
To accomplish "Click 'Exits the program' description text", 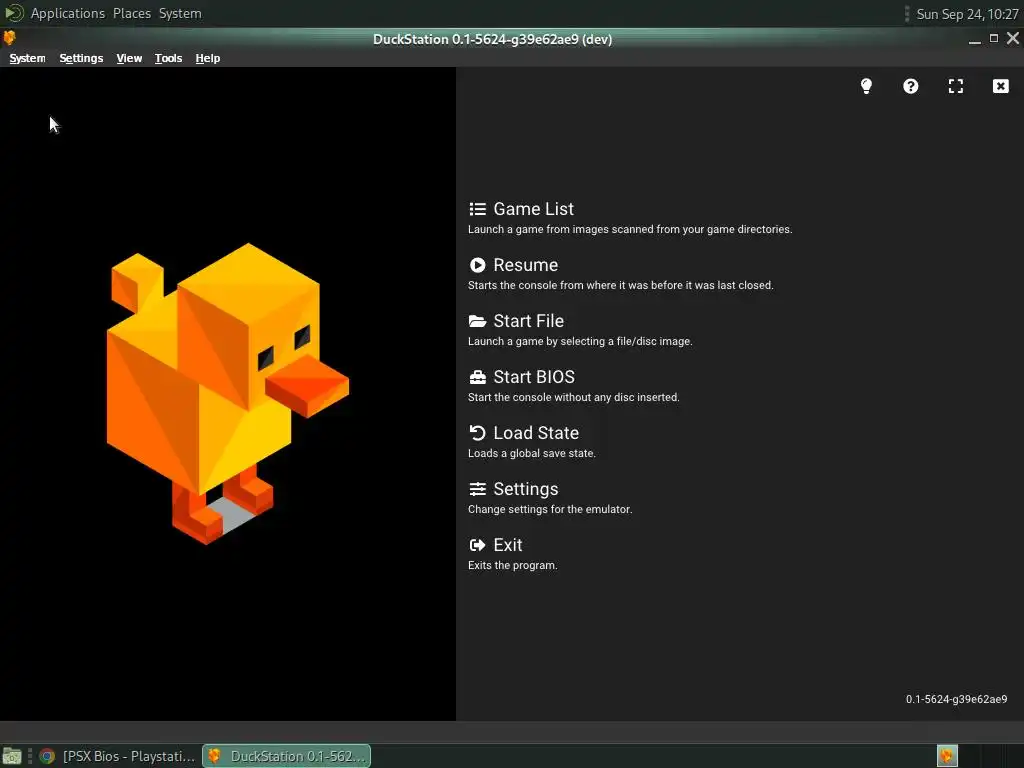I will pos(513,566).
